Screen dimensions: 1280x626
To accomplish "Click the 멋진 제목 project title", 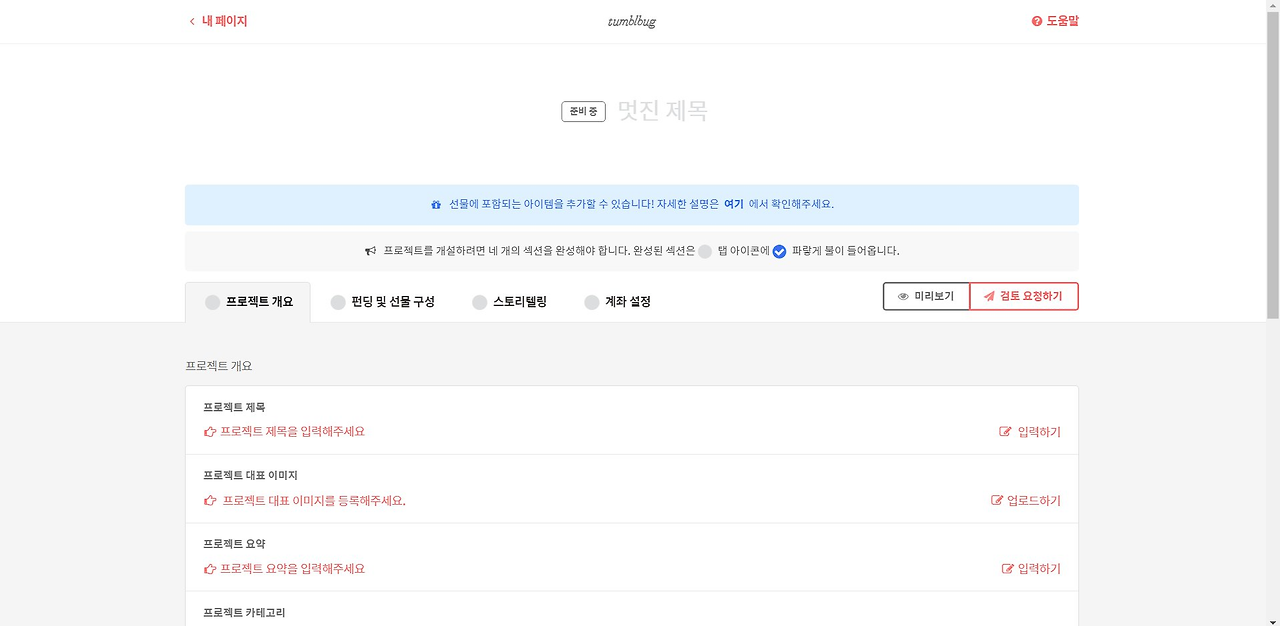I will click(662, 110).
